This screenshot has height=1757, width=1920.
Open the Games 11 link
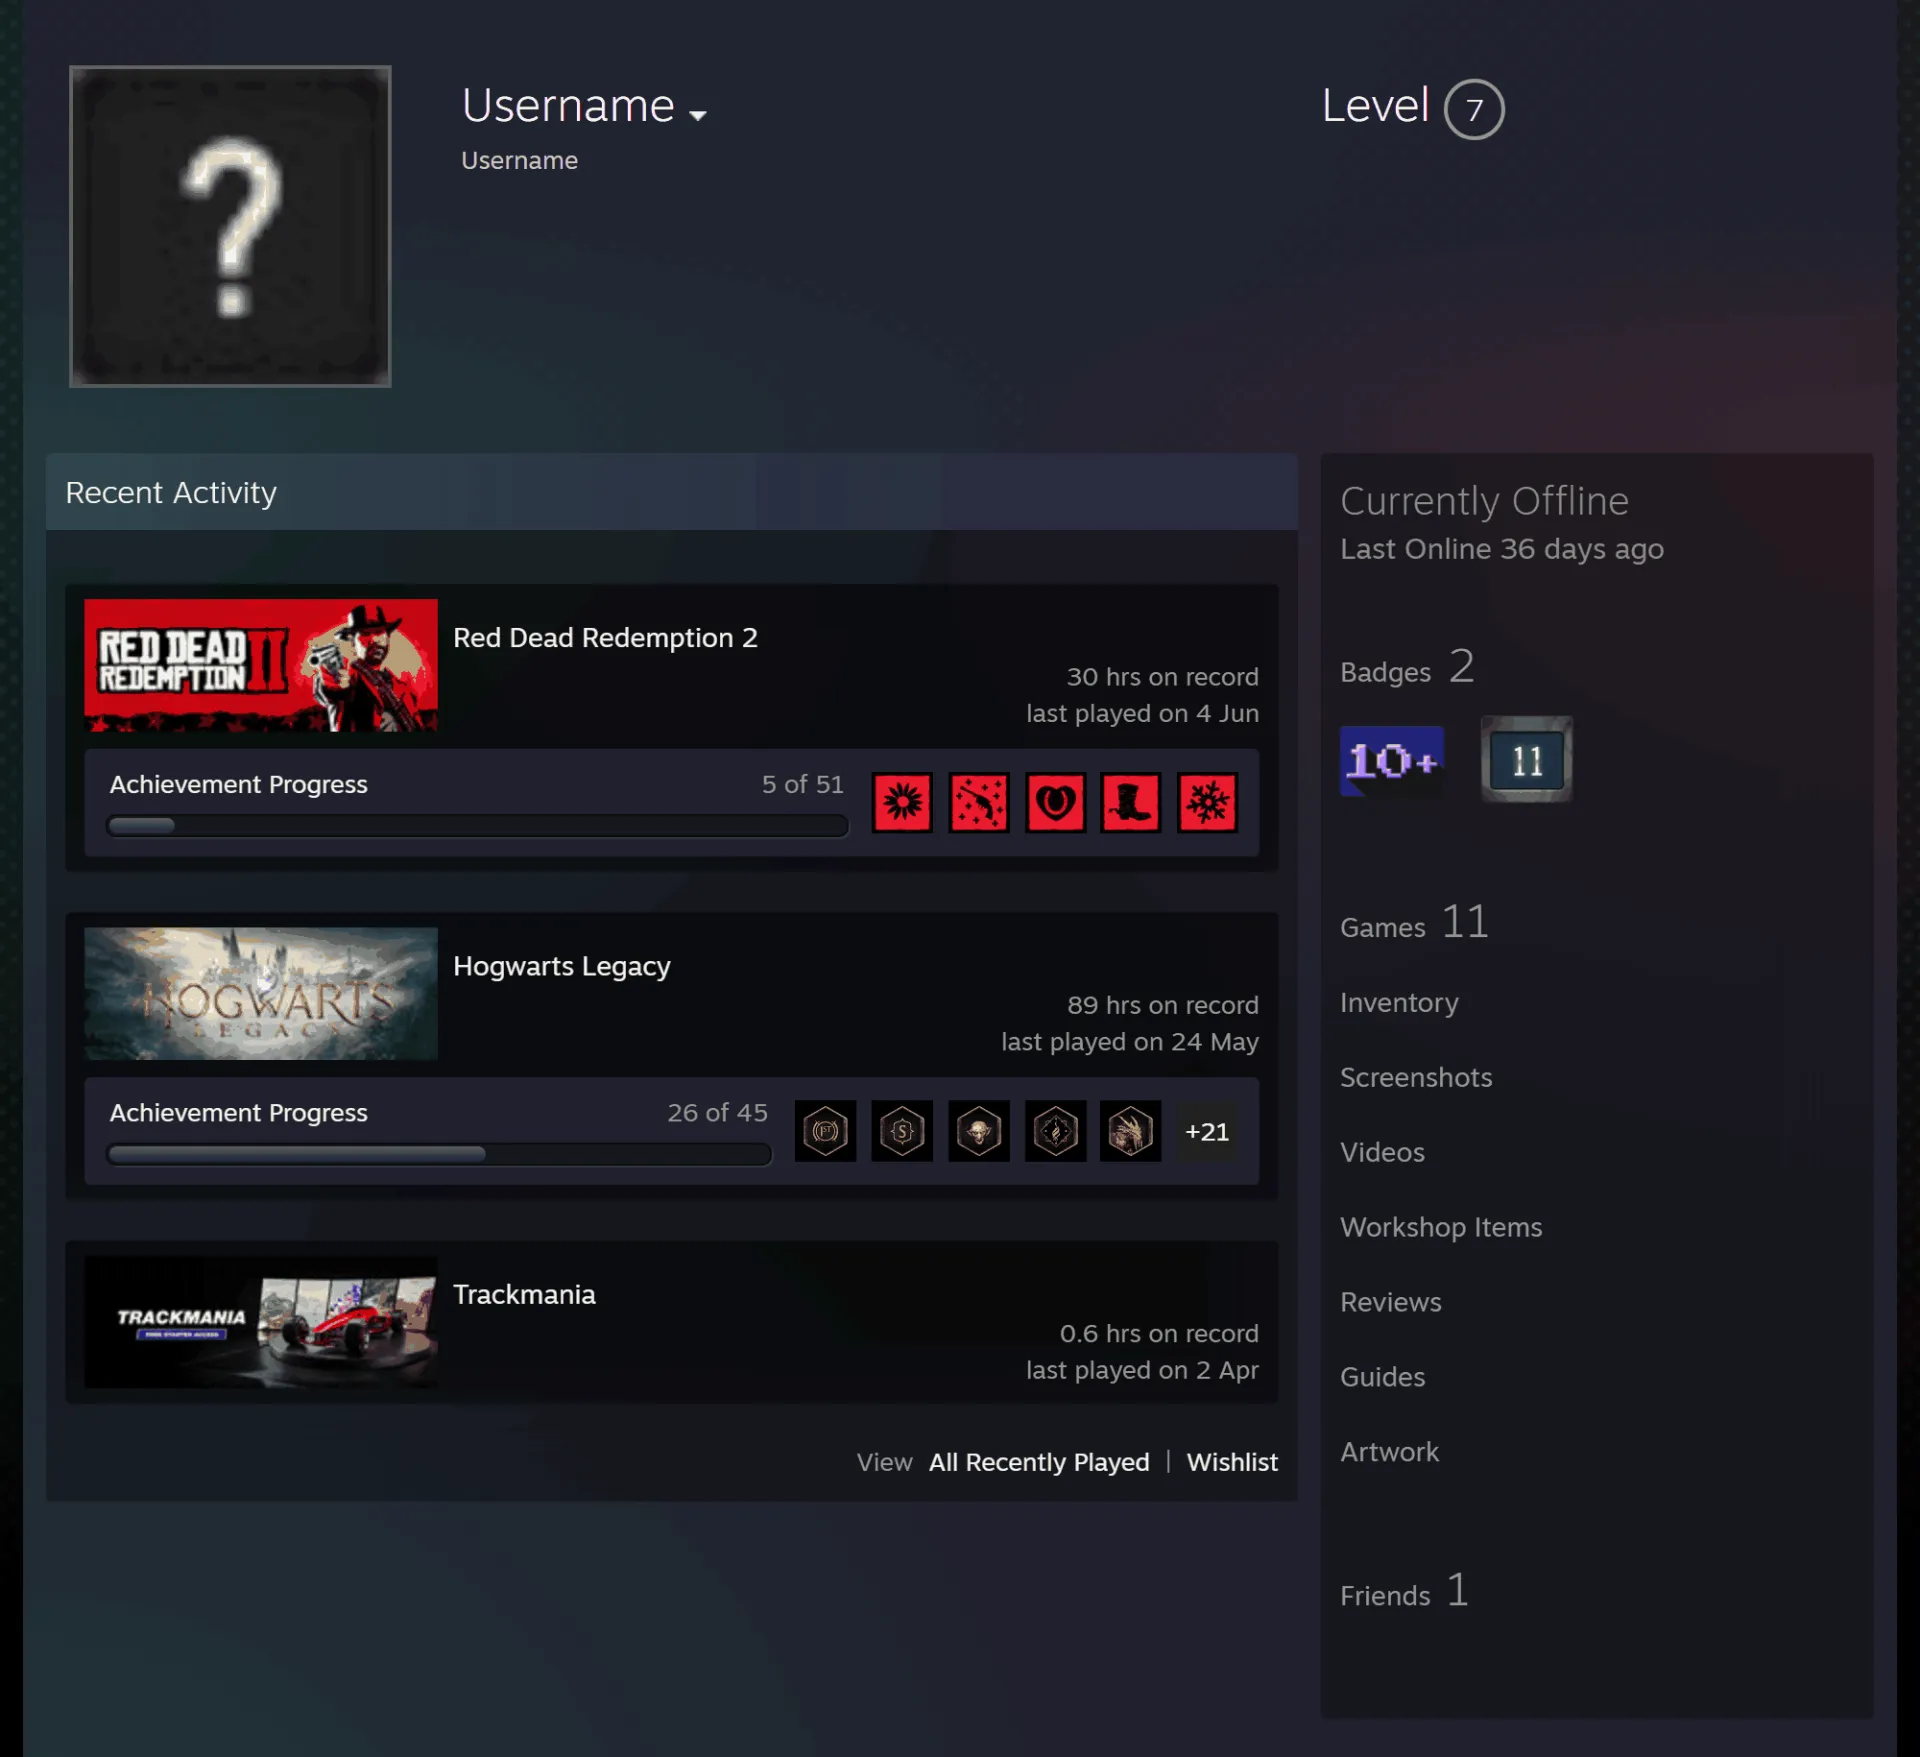[x=1414, y=922]
